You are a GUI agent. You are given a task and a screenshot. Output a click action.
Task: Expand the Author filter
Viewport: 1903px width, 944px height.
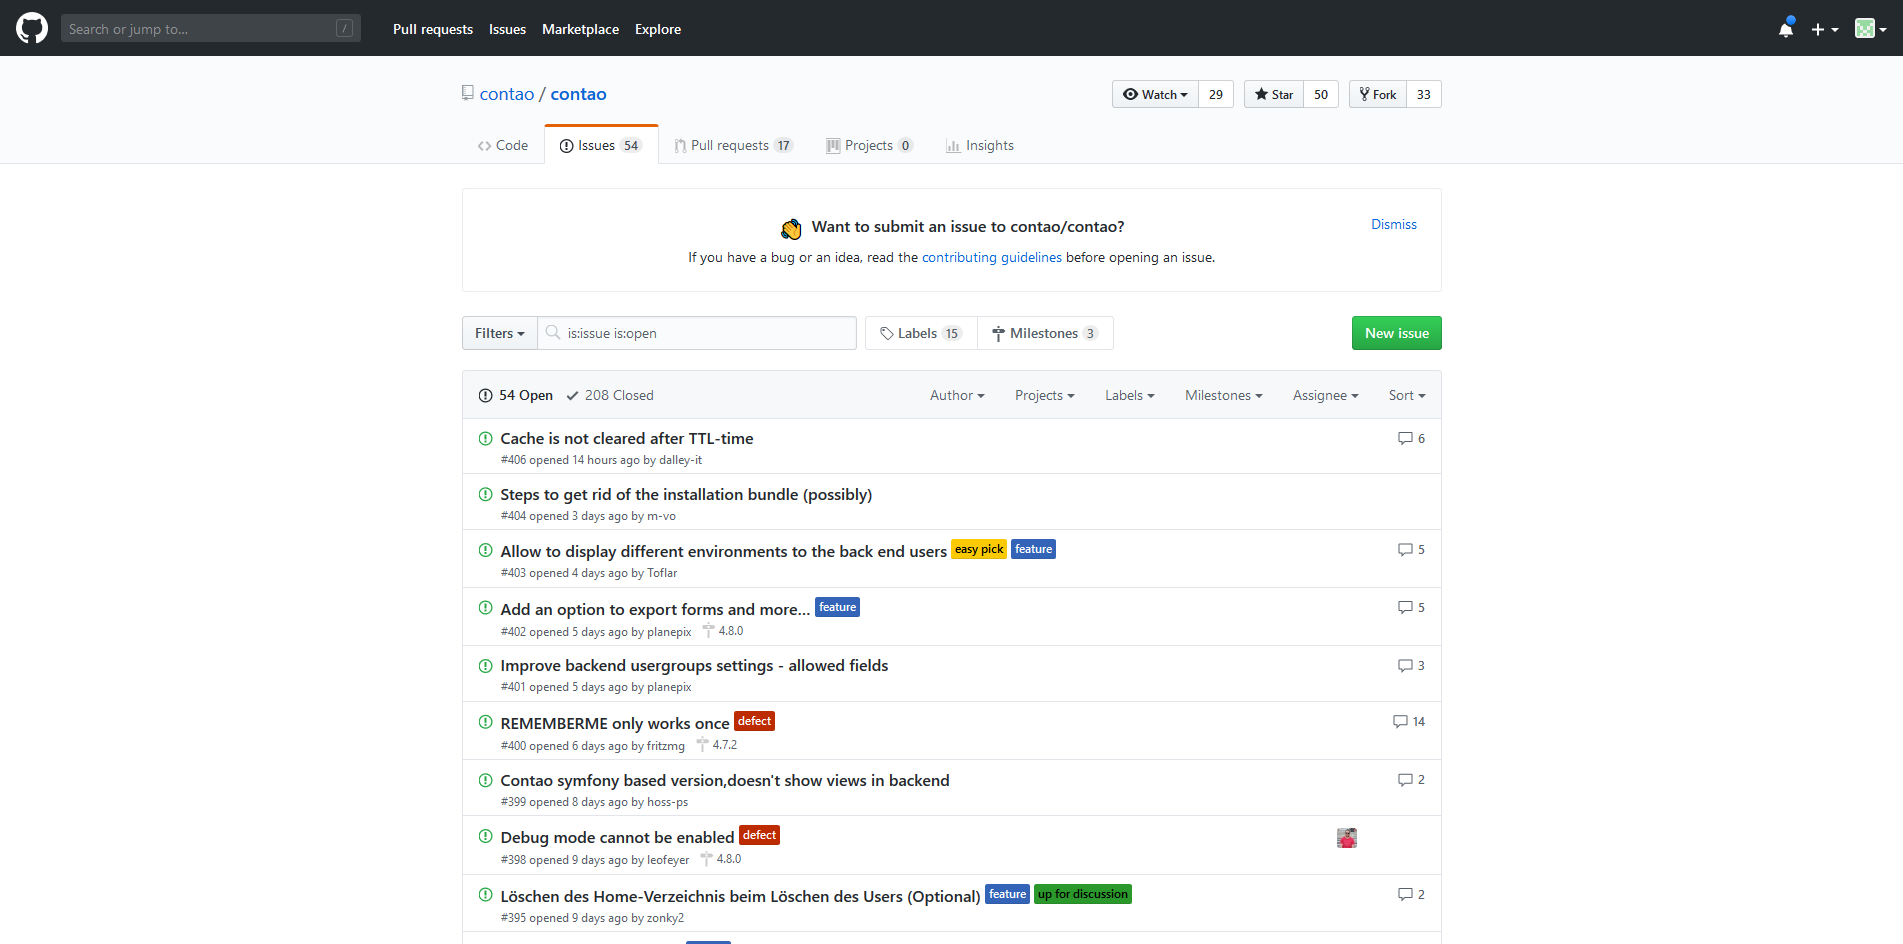point(957,395)
